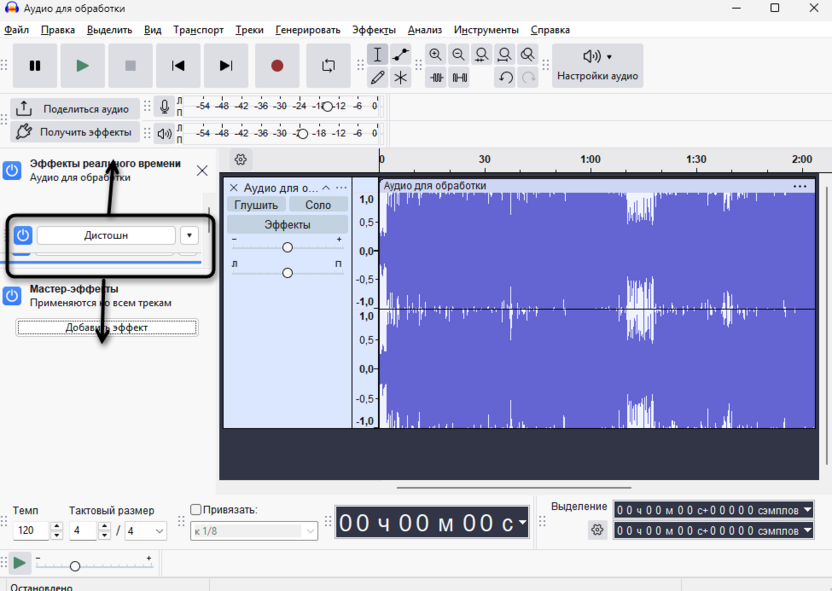The height and width of the screenshot is (591, 832).
Task: Enable the Привязать snap checkbox
Action: click(196, 509)
